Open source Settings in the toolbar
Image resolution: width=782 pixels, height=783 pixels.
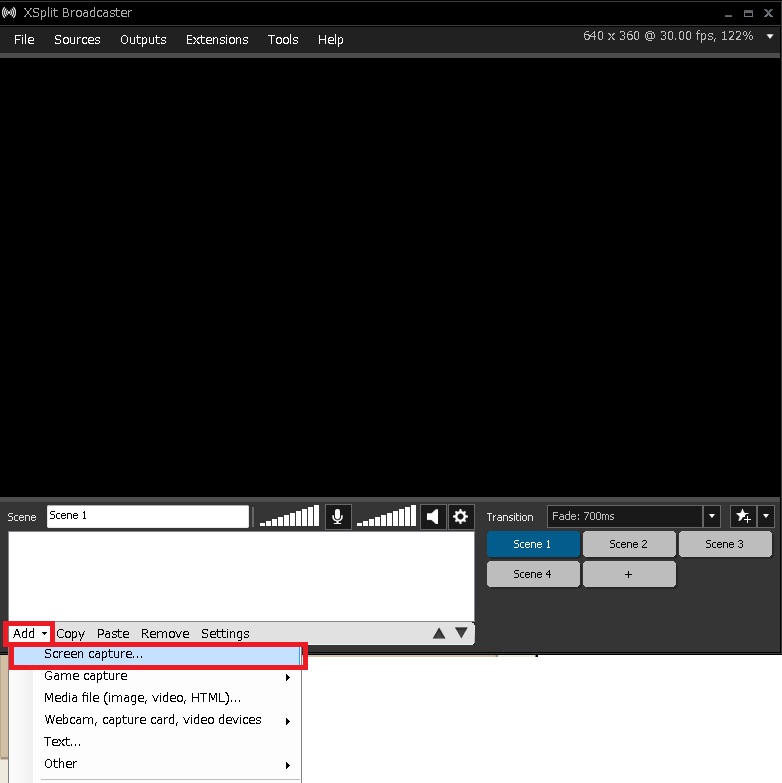pyautogui.click(x=225, y=634)
